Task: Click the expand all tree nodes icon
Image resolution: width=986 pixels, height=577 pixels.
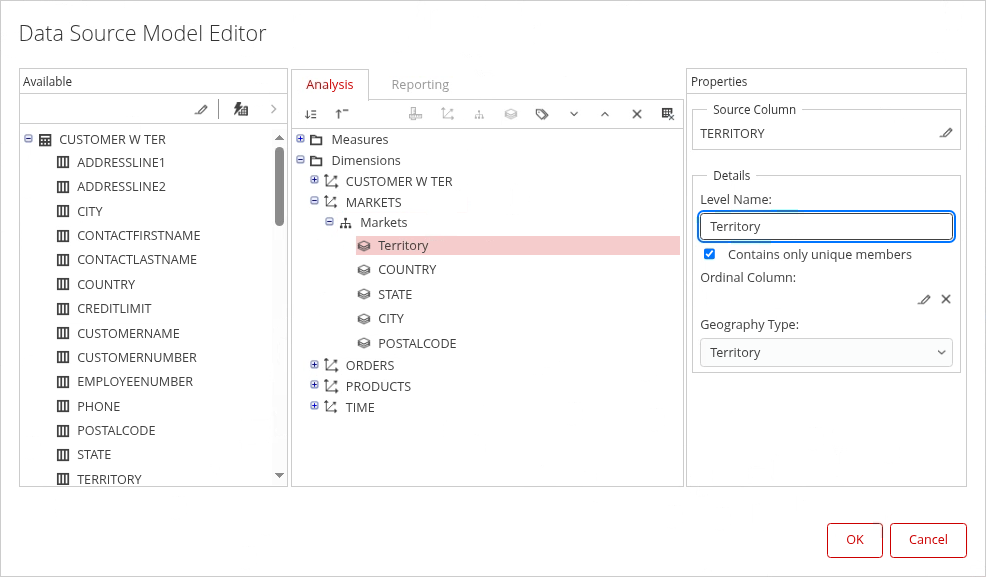Action: (311, 114)
